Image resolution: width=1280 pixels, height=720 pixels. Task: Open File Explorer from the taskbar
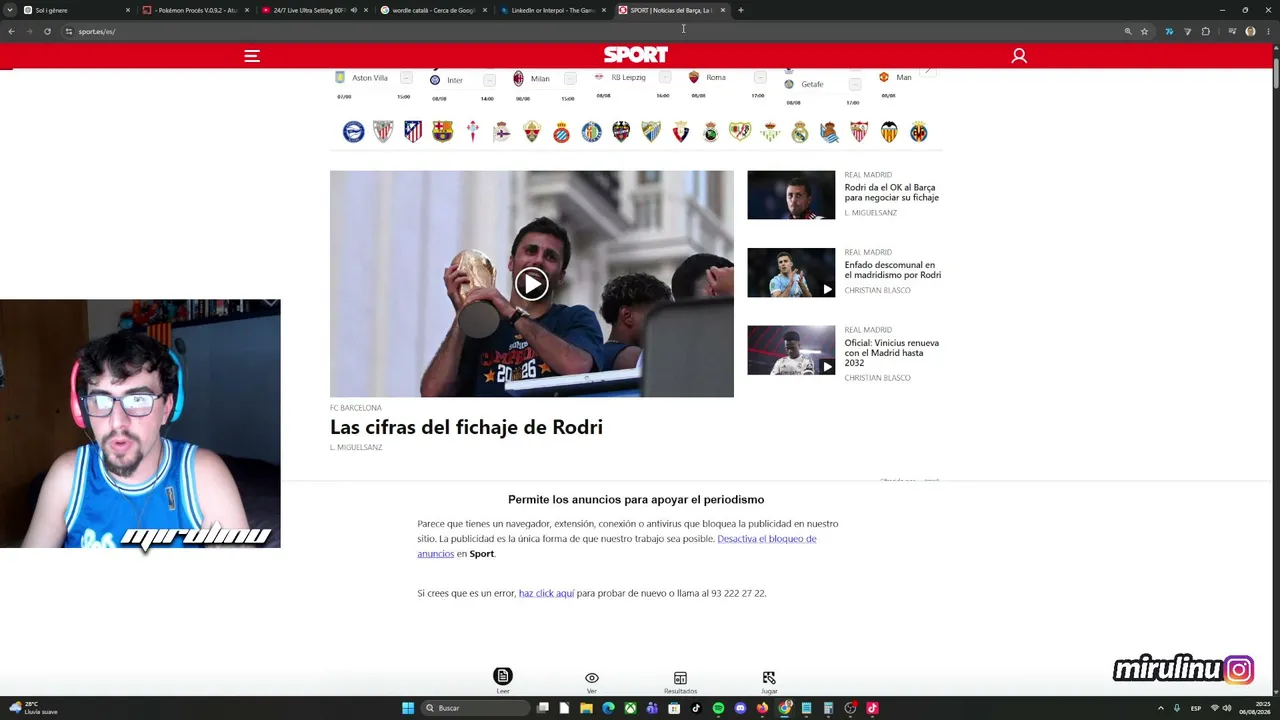[586, 708]
